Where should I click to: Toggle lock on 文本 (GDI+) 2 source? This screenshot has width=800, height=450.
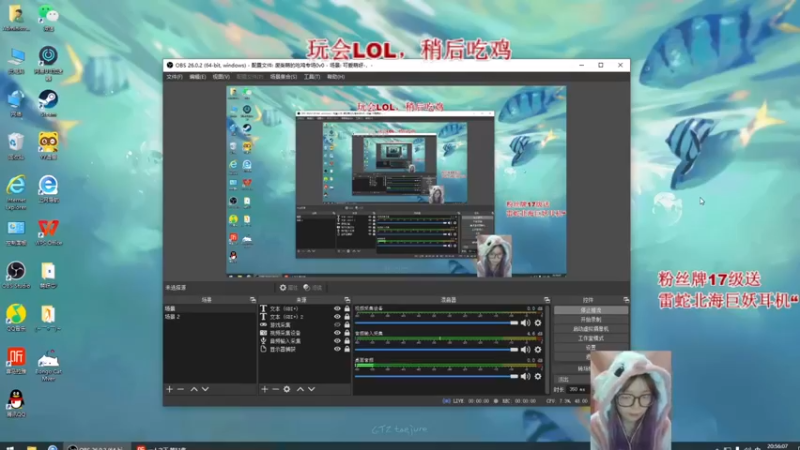tap(347, 317)
